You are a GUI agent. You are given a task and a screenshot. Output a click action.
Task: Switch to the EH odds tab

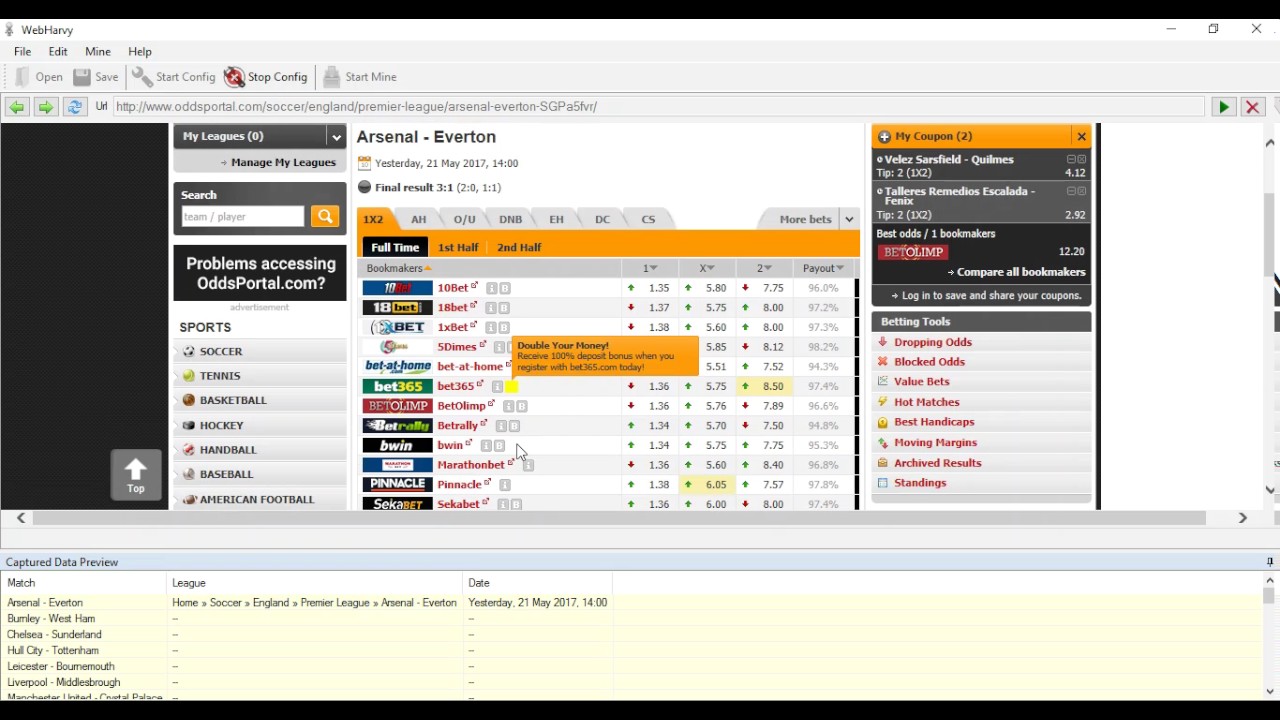point(557,219)
